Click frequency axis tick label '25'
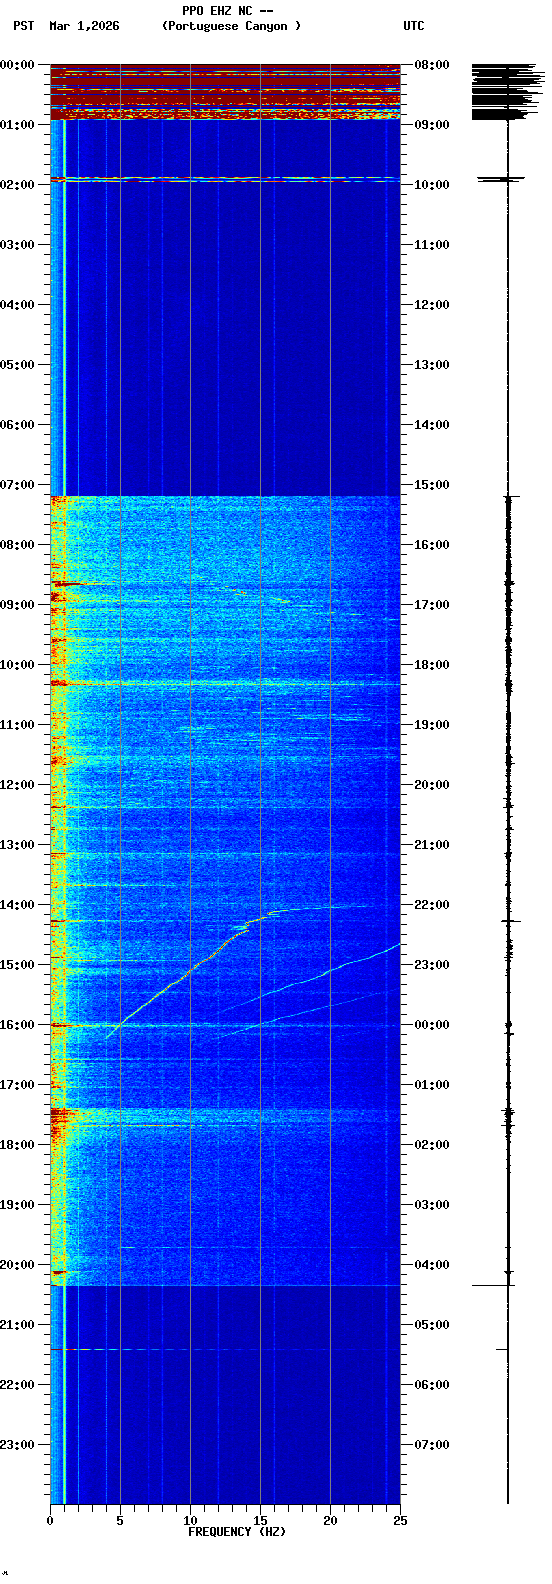 [400, 1521]
